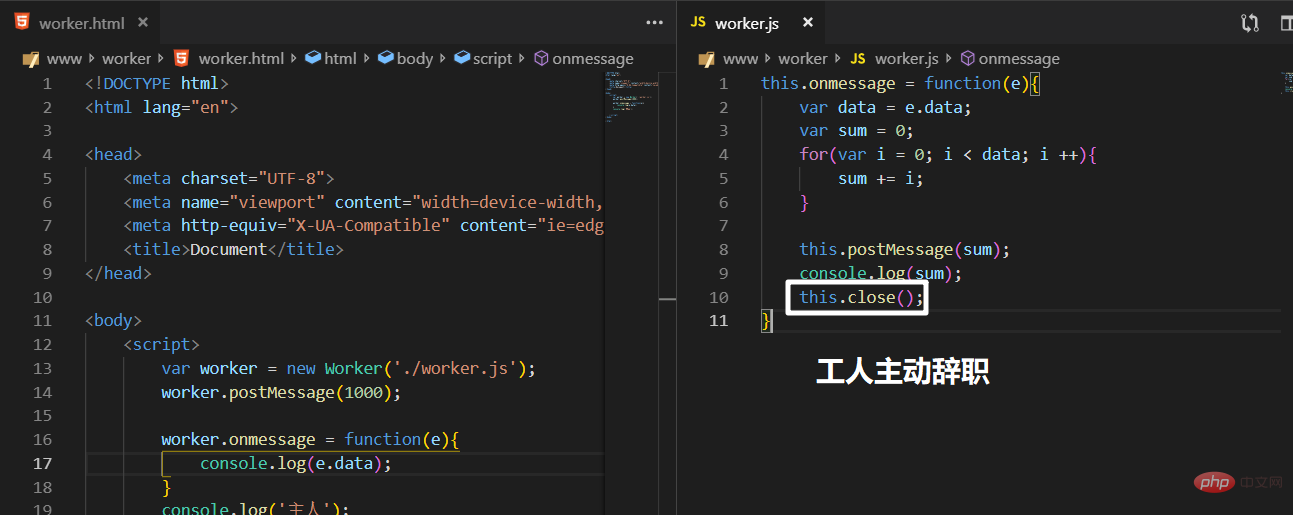Select onmessage symbol in right breadcrumb

click(1019, 58)
